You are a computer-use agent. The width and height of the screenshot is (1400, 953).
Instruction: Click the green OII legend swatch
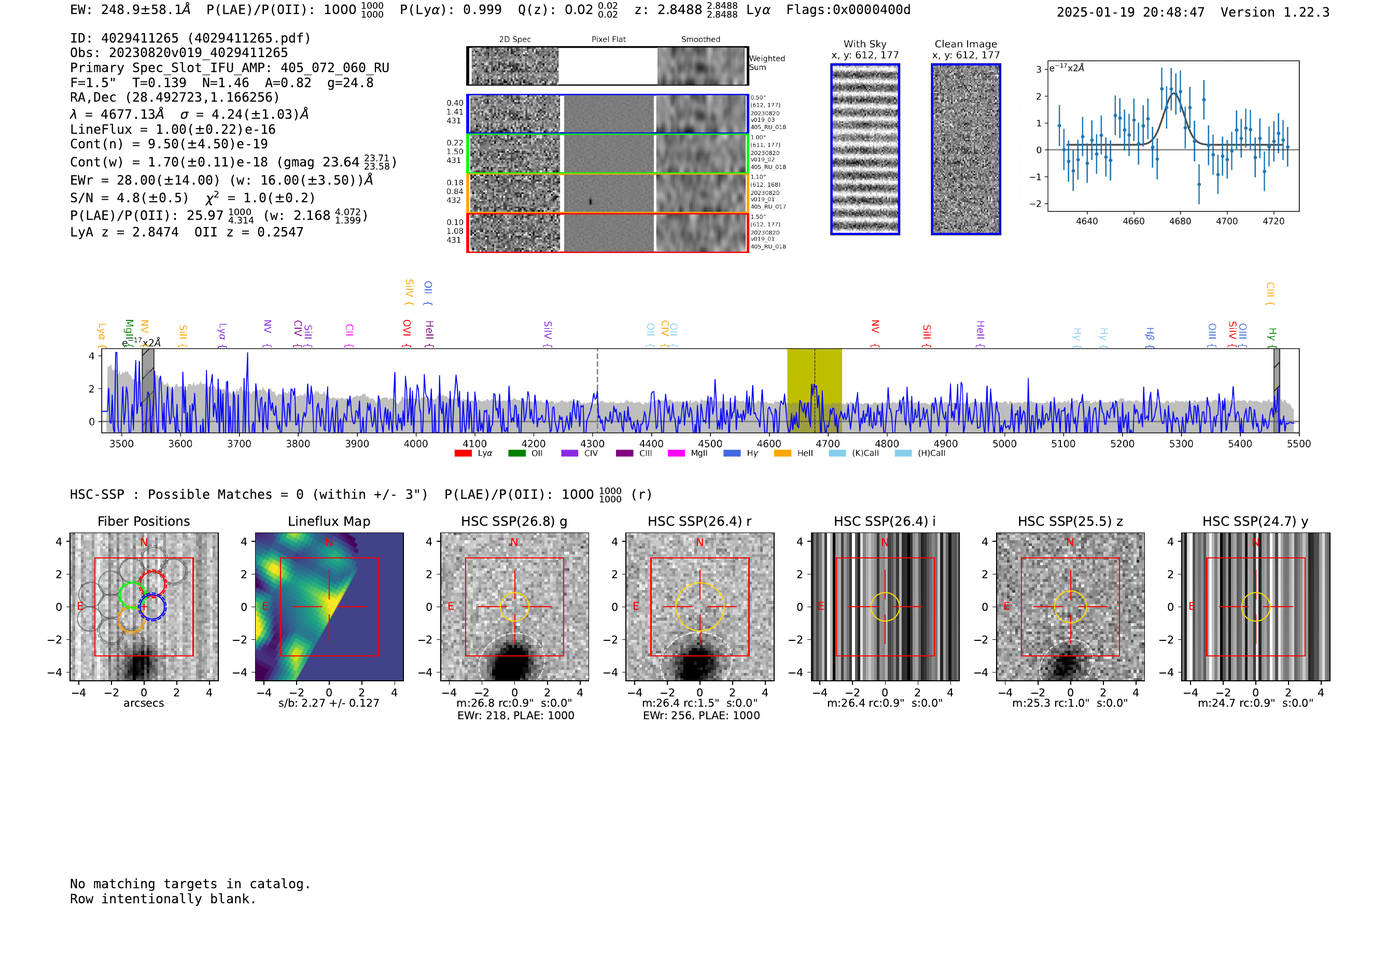click(x=516, y=453)
